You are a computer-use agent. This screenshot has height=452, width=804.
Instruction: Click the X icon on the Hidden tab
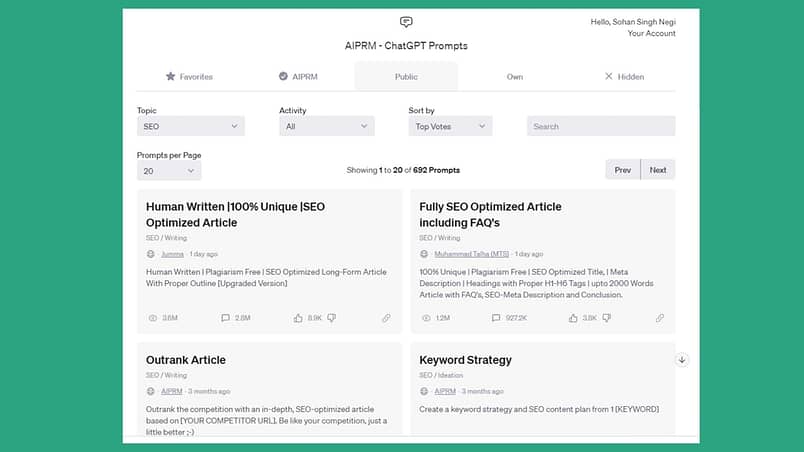pyautogui.click(x=609, y=76)
